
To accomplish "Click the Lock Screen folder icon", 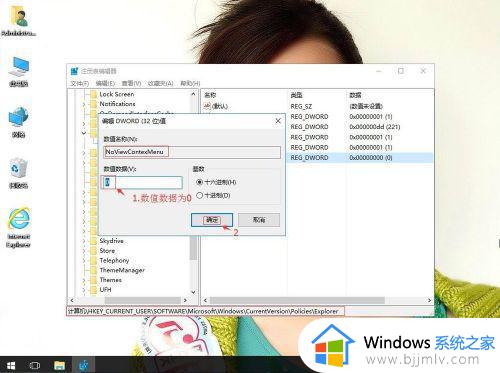I will tap(93, 94).
